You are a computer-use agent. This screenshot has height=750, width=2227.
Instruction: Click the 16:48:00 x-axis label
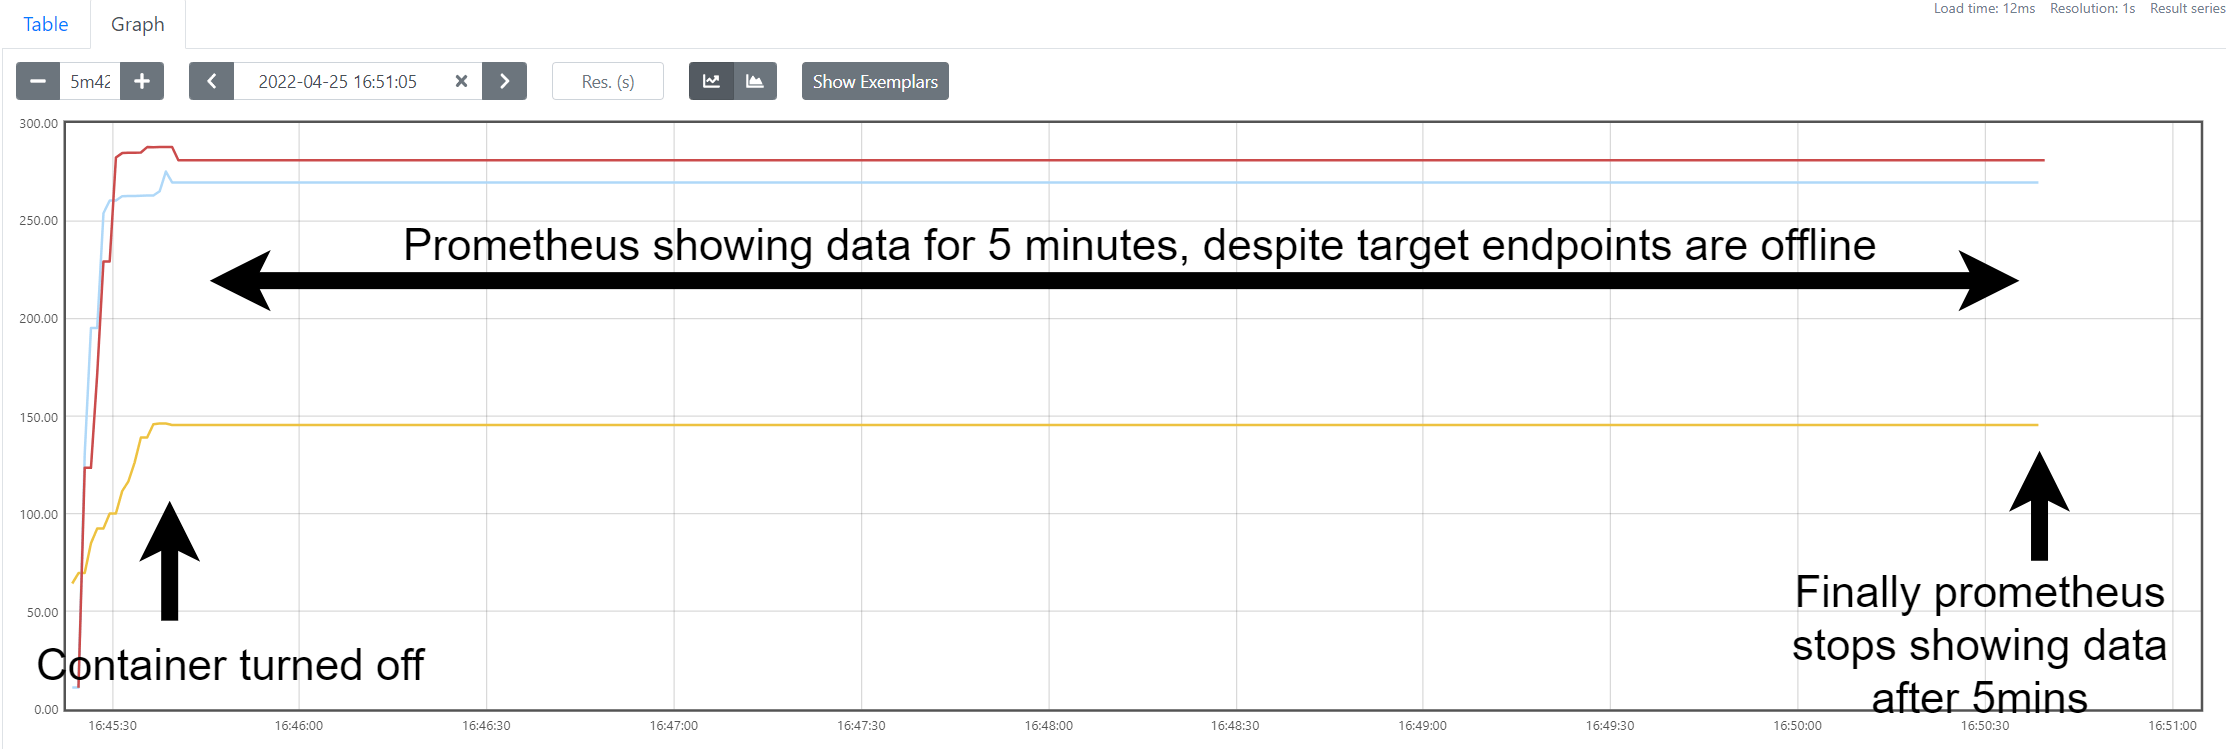click(1048, 725)
